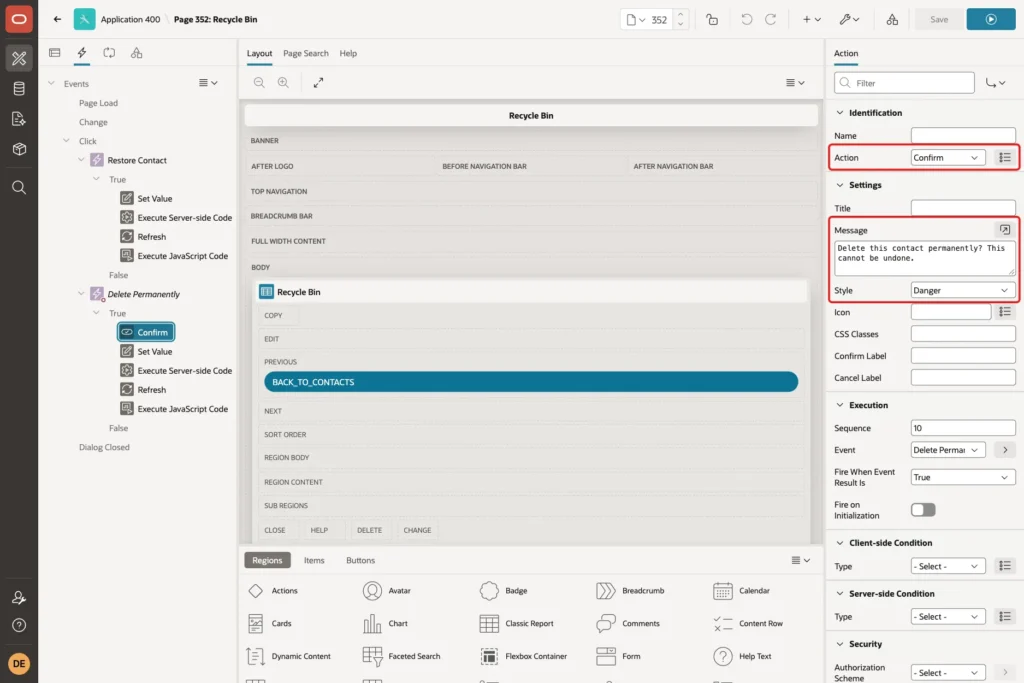The width and height of the screenshot is (1024, 683).
Task: Open the Style dropdown showing Danger
Action: click(963, 290)
